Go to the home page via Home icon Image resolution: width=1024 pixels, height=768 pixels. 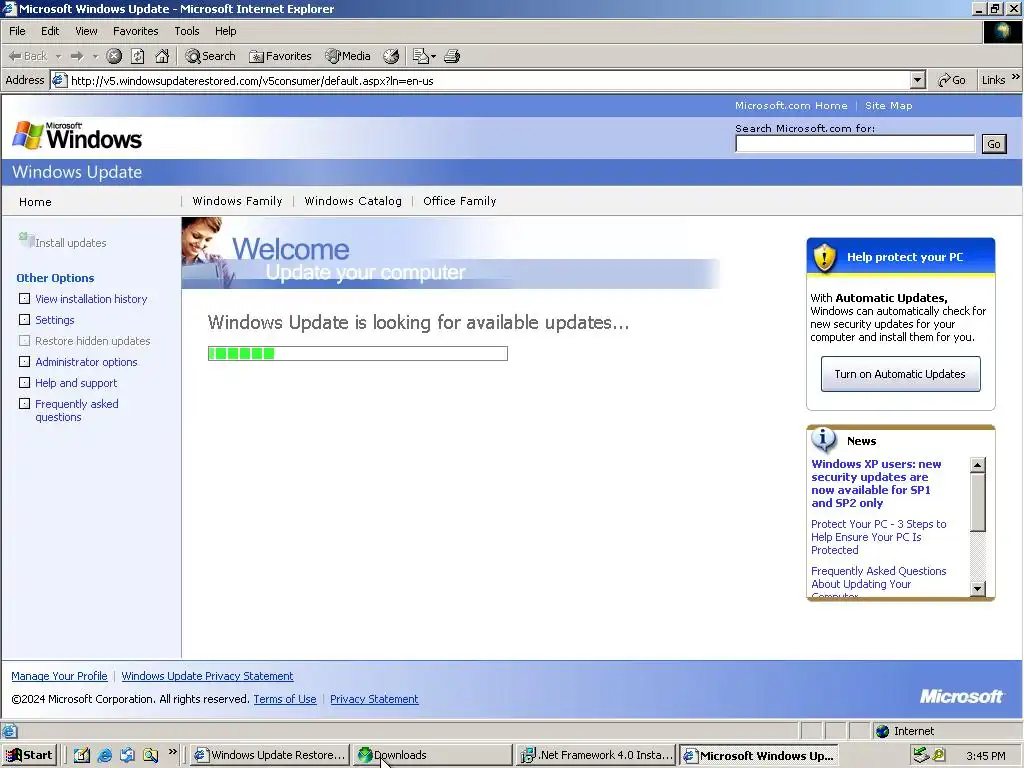pos(162,56)
